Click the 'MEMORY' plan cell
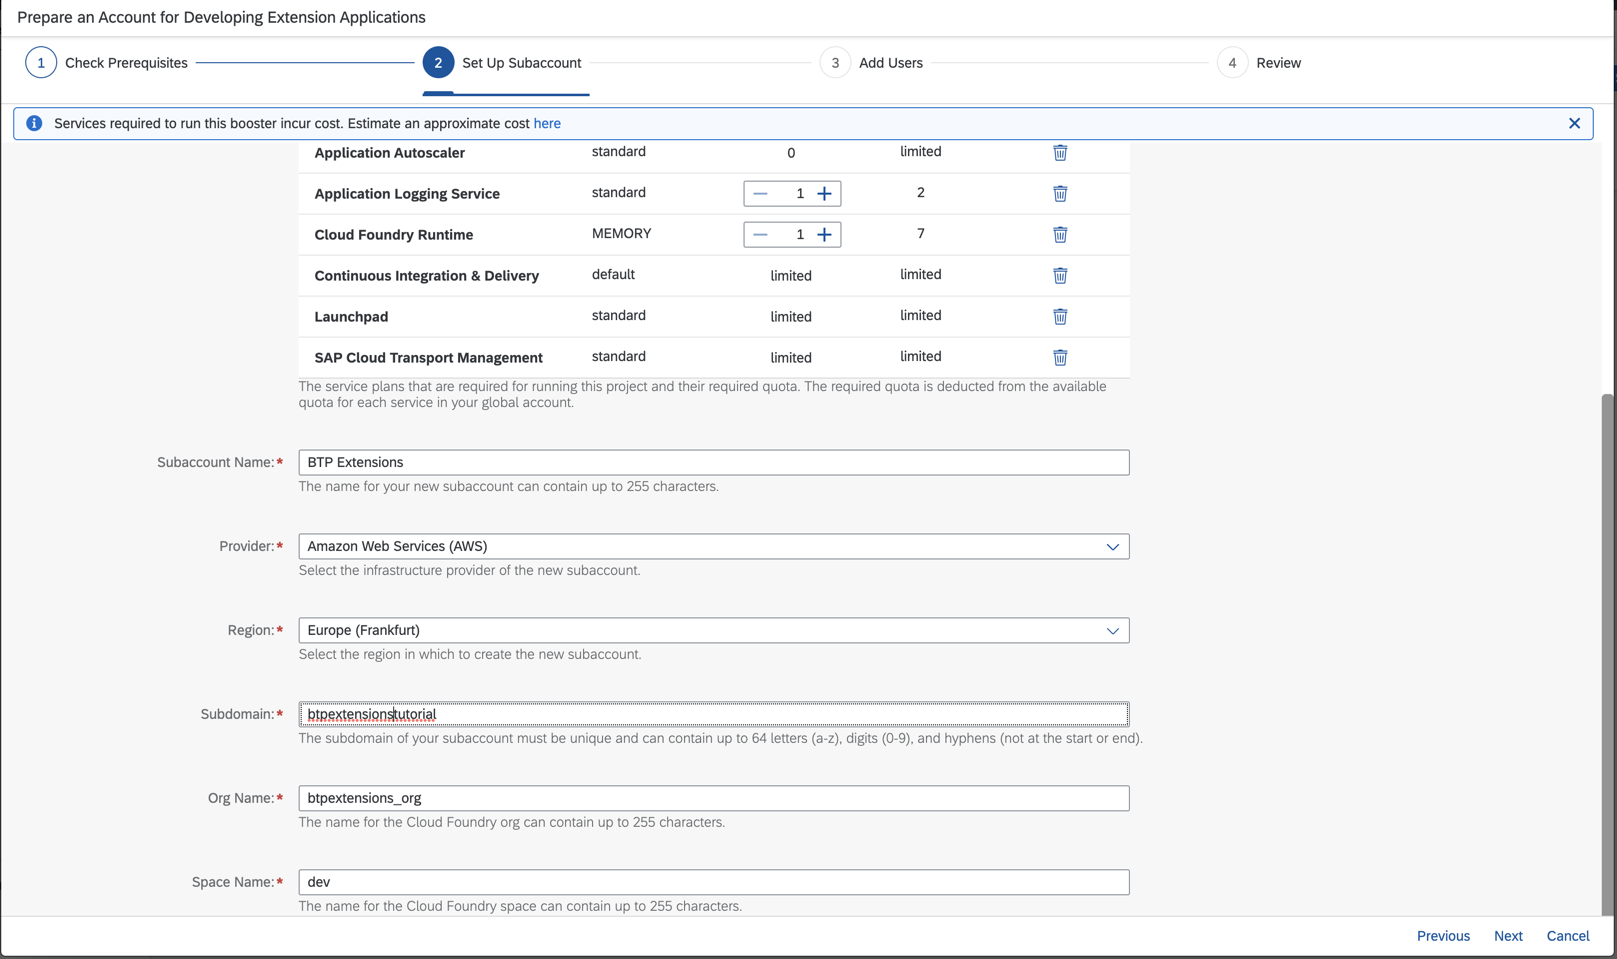This screenshot has width=1617, height=959. coord(621,233)
